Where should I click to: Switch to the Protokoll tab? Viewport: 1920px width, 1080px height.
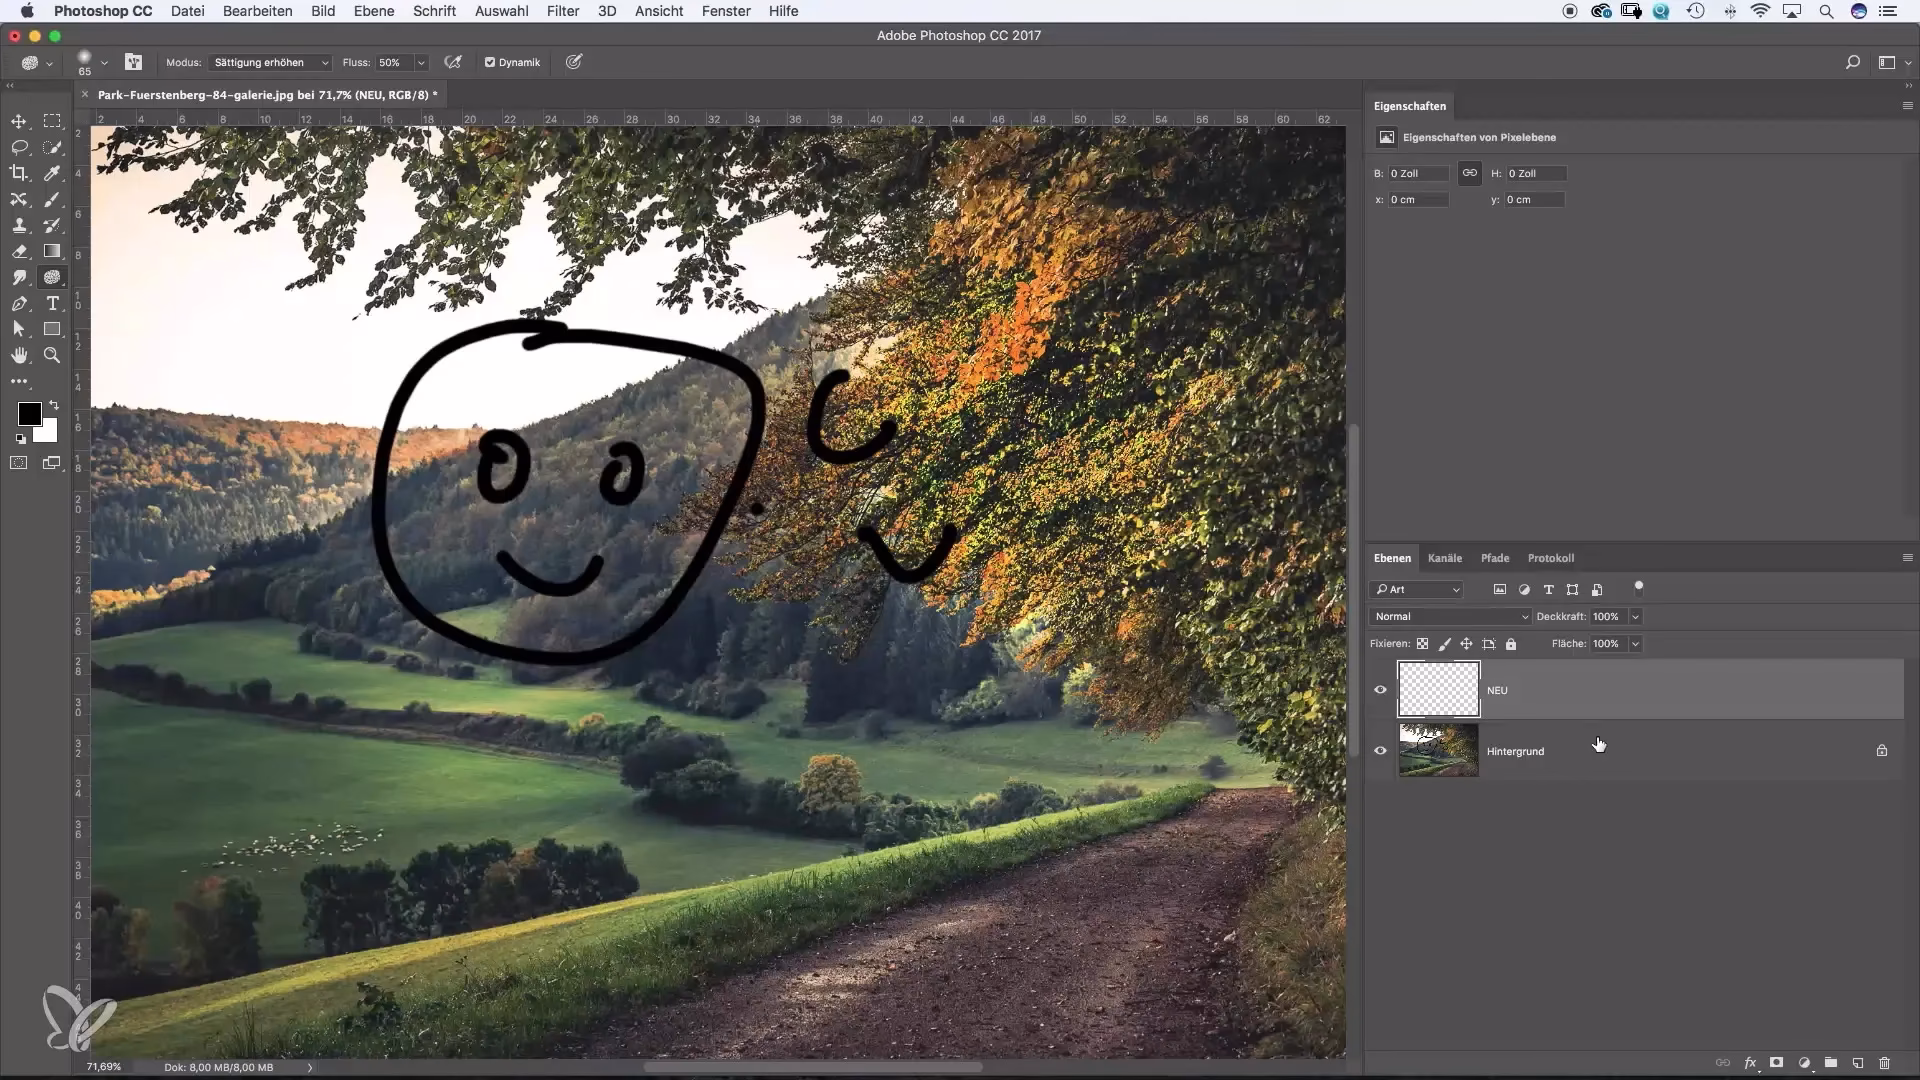pos(1550,558)
